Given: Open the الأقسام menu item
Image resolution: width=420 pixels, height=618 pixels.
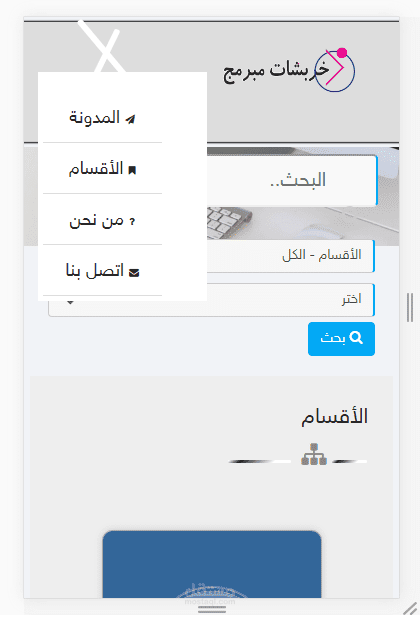Looking at the screenshot, I should point(102,169).
